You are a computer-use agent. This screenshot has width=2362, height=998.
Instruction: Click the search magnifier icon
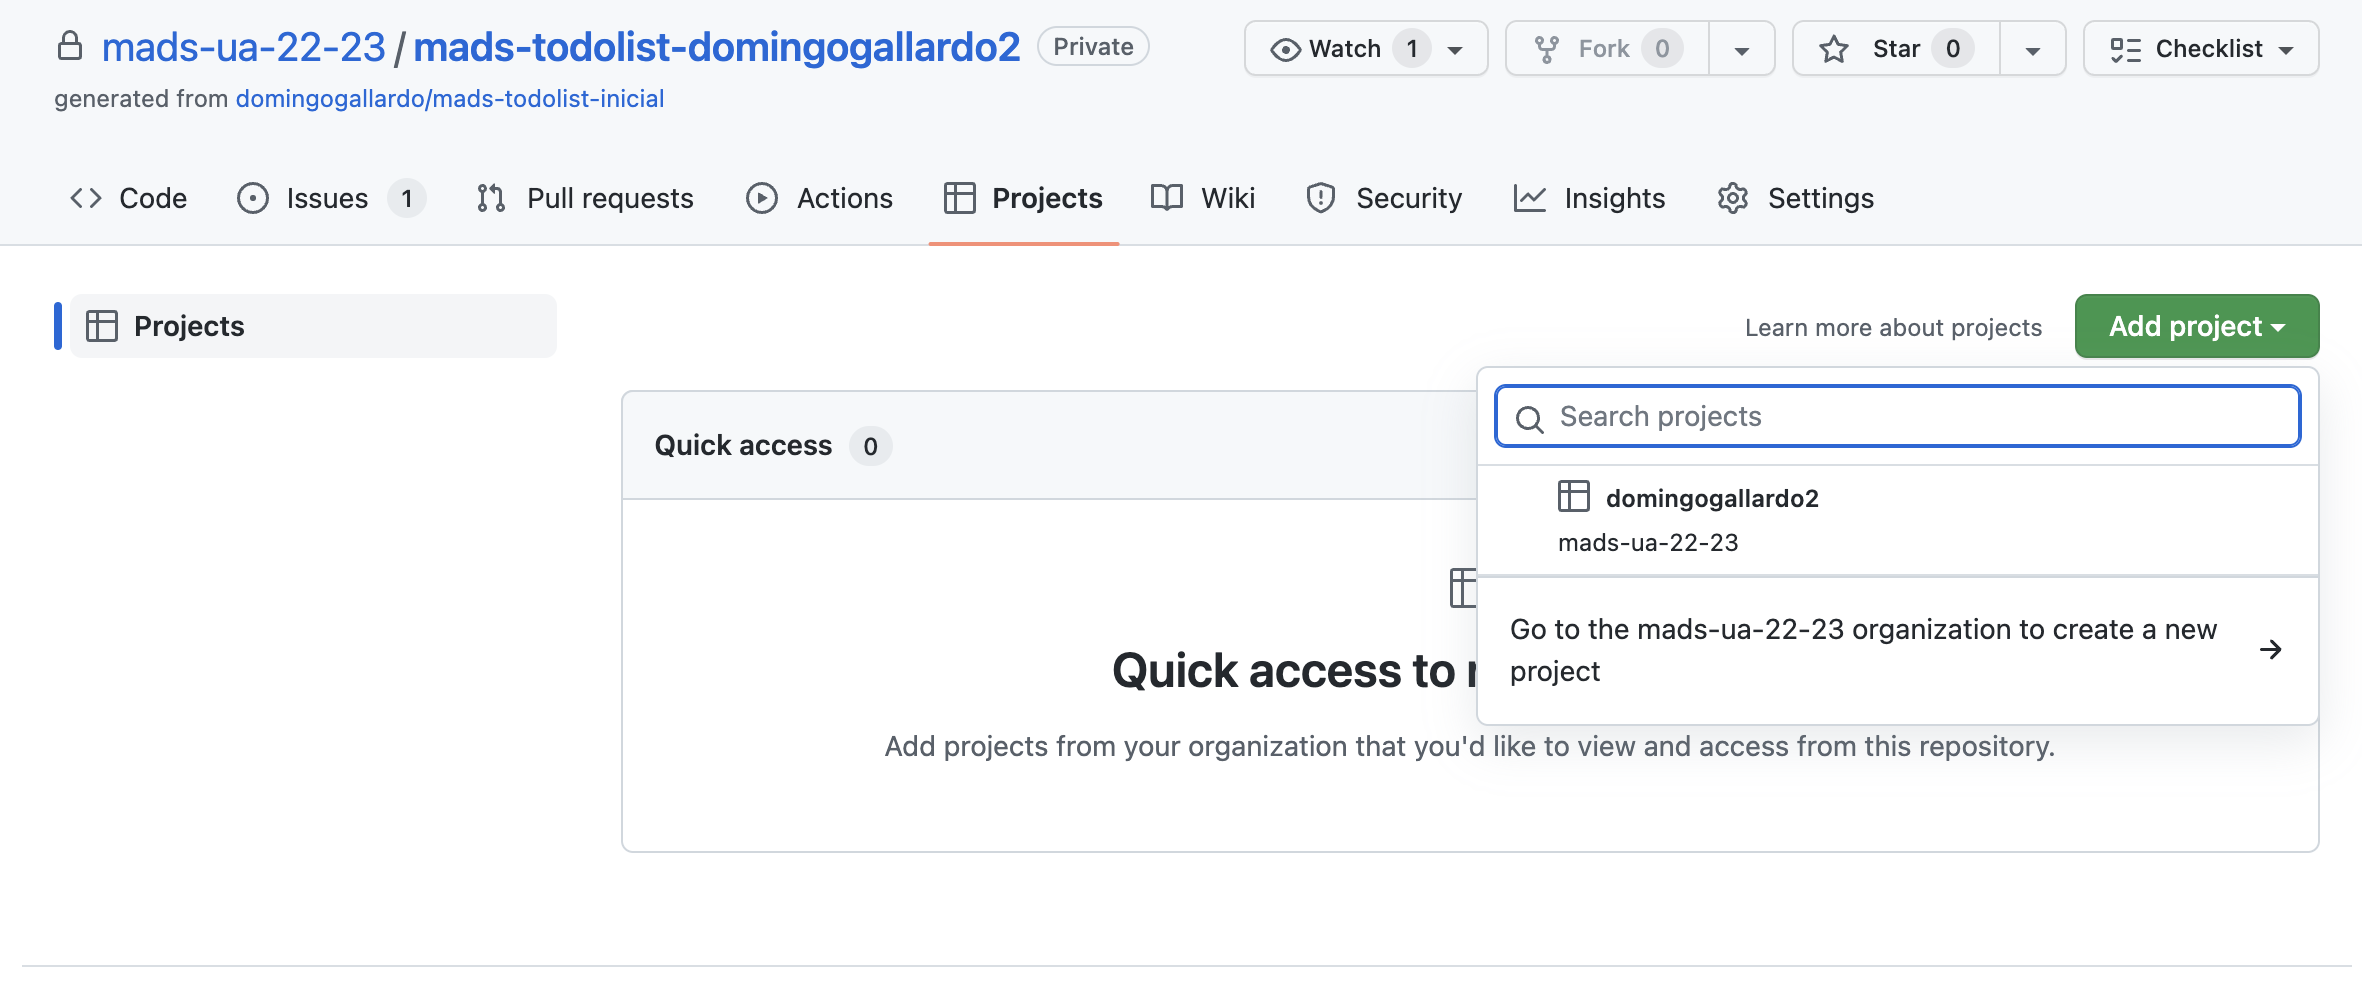pyautogui.click(x=1530, y=418)
